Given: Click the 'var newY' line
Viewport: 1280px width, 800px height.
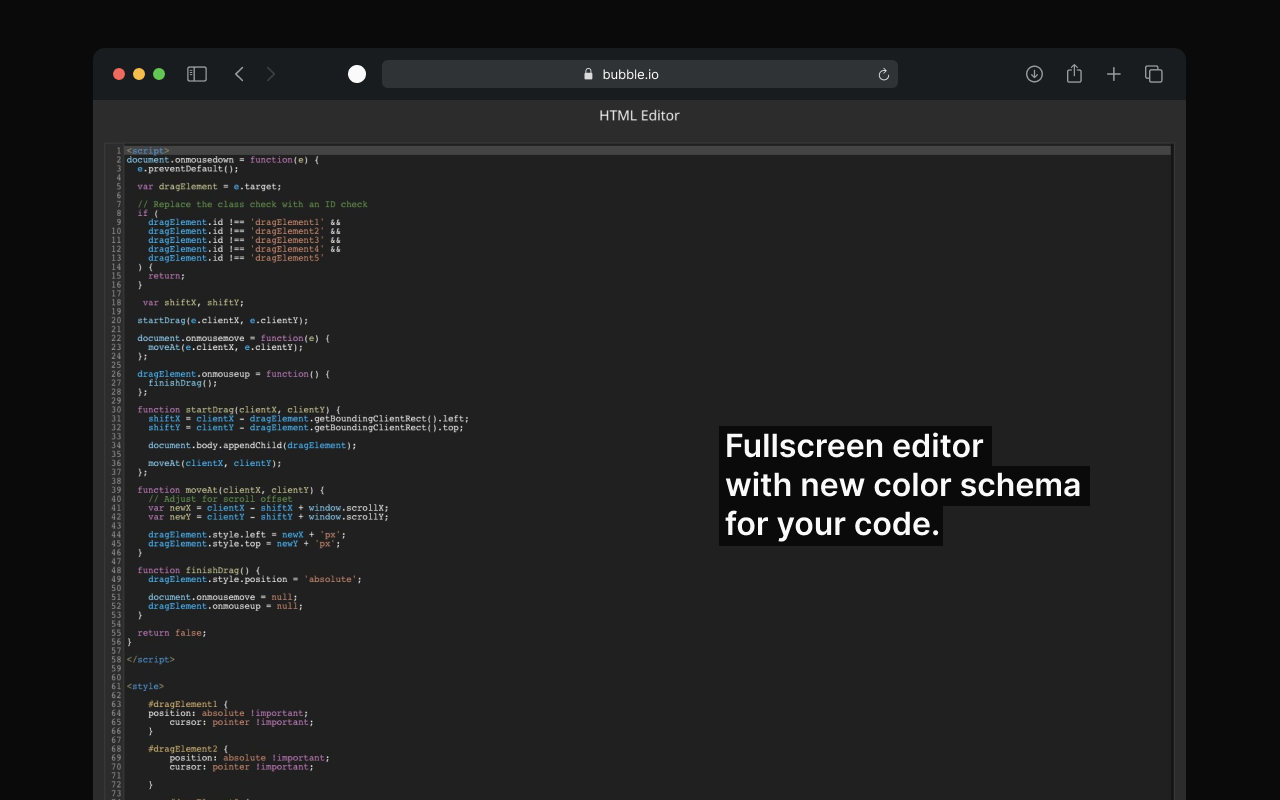Looking at the screenshot, I should coord(268,517).
